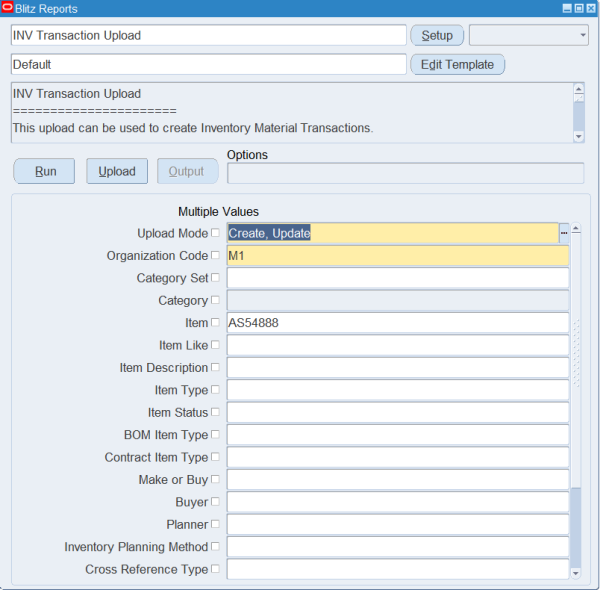
Task: Maximize the Blitz Reports window
Action: point(579,8)
